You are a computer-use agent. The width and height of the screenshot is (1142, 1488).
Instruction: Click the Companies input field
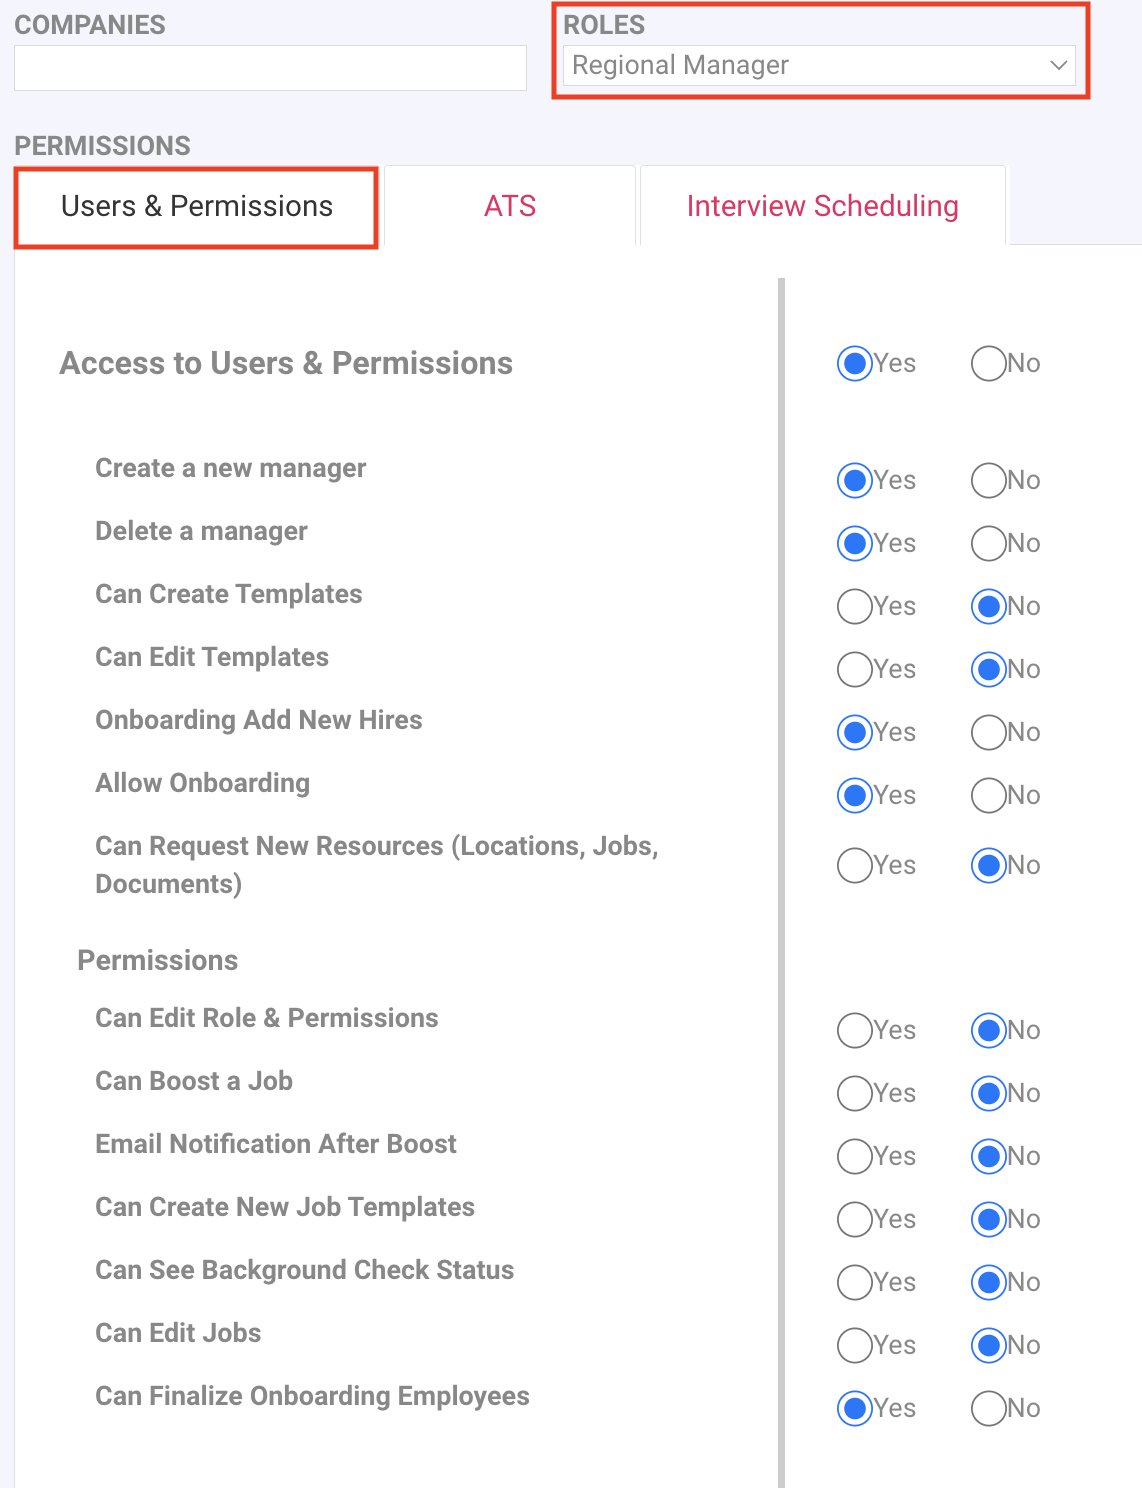pos(270,68)
